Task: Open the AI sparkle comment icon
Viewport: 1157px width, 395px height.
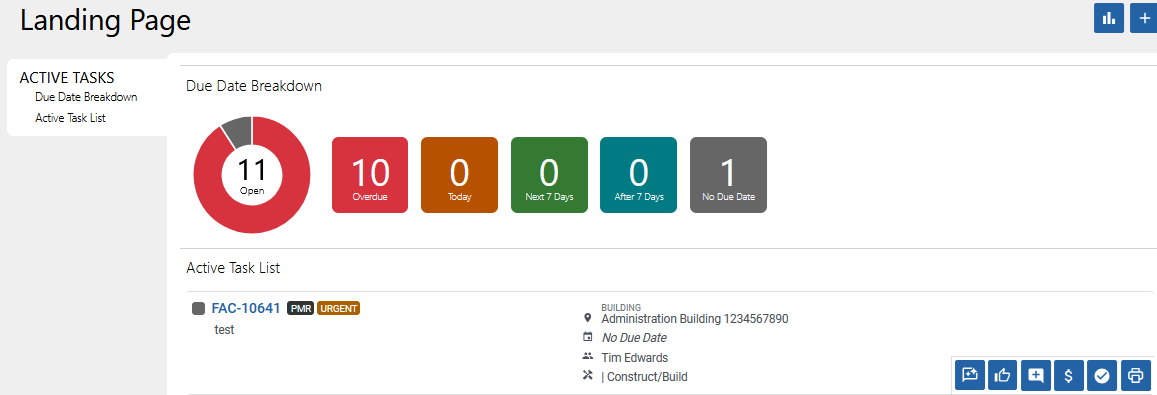Action: click(970, 375)
